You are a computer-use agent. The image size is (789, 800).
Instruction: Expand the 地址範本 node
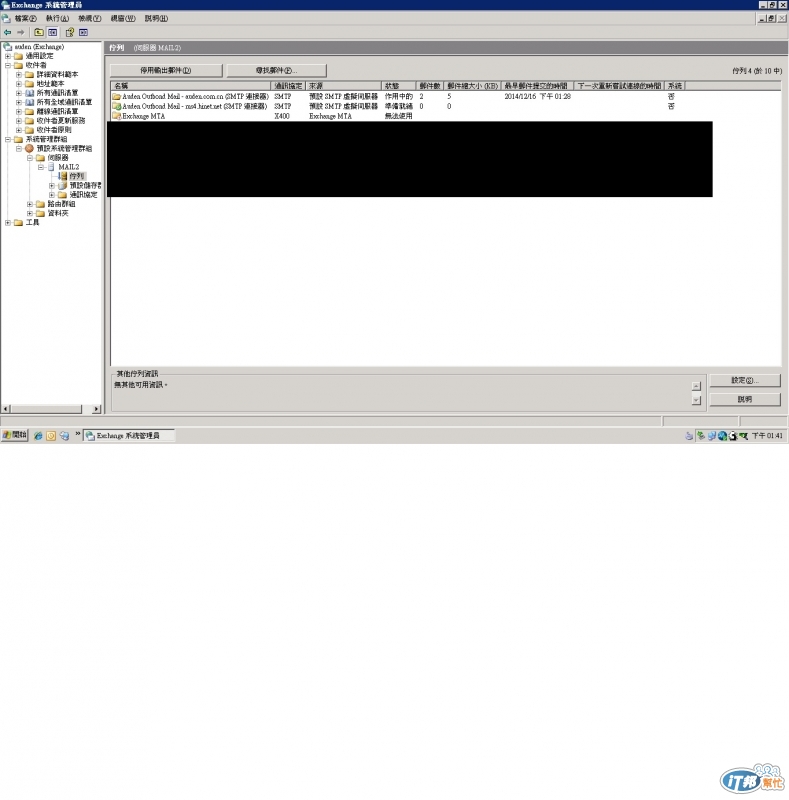click(19, 84)
